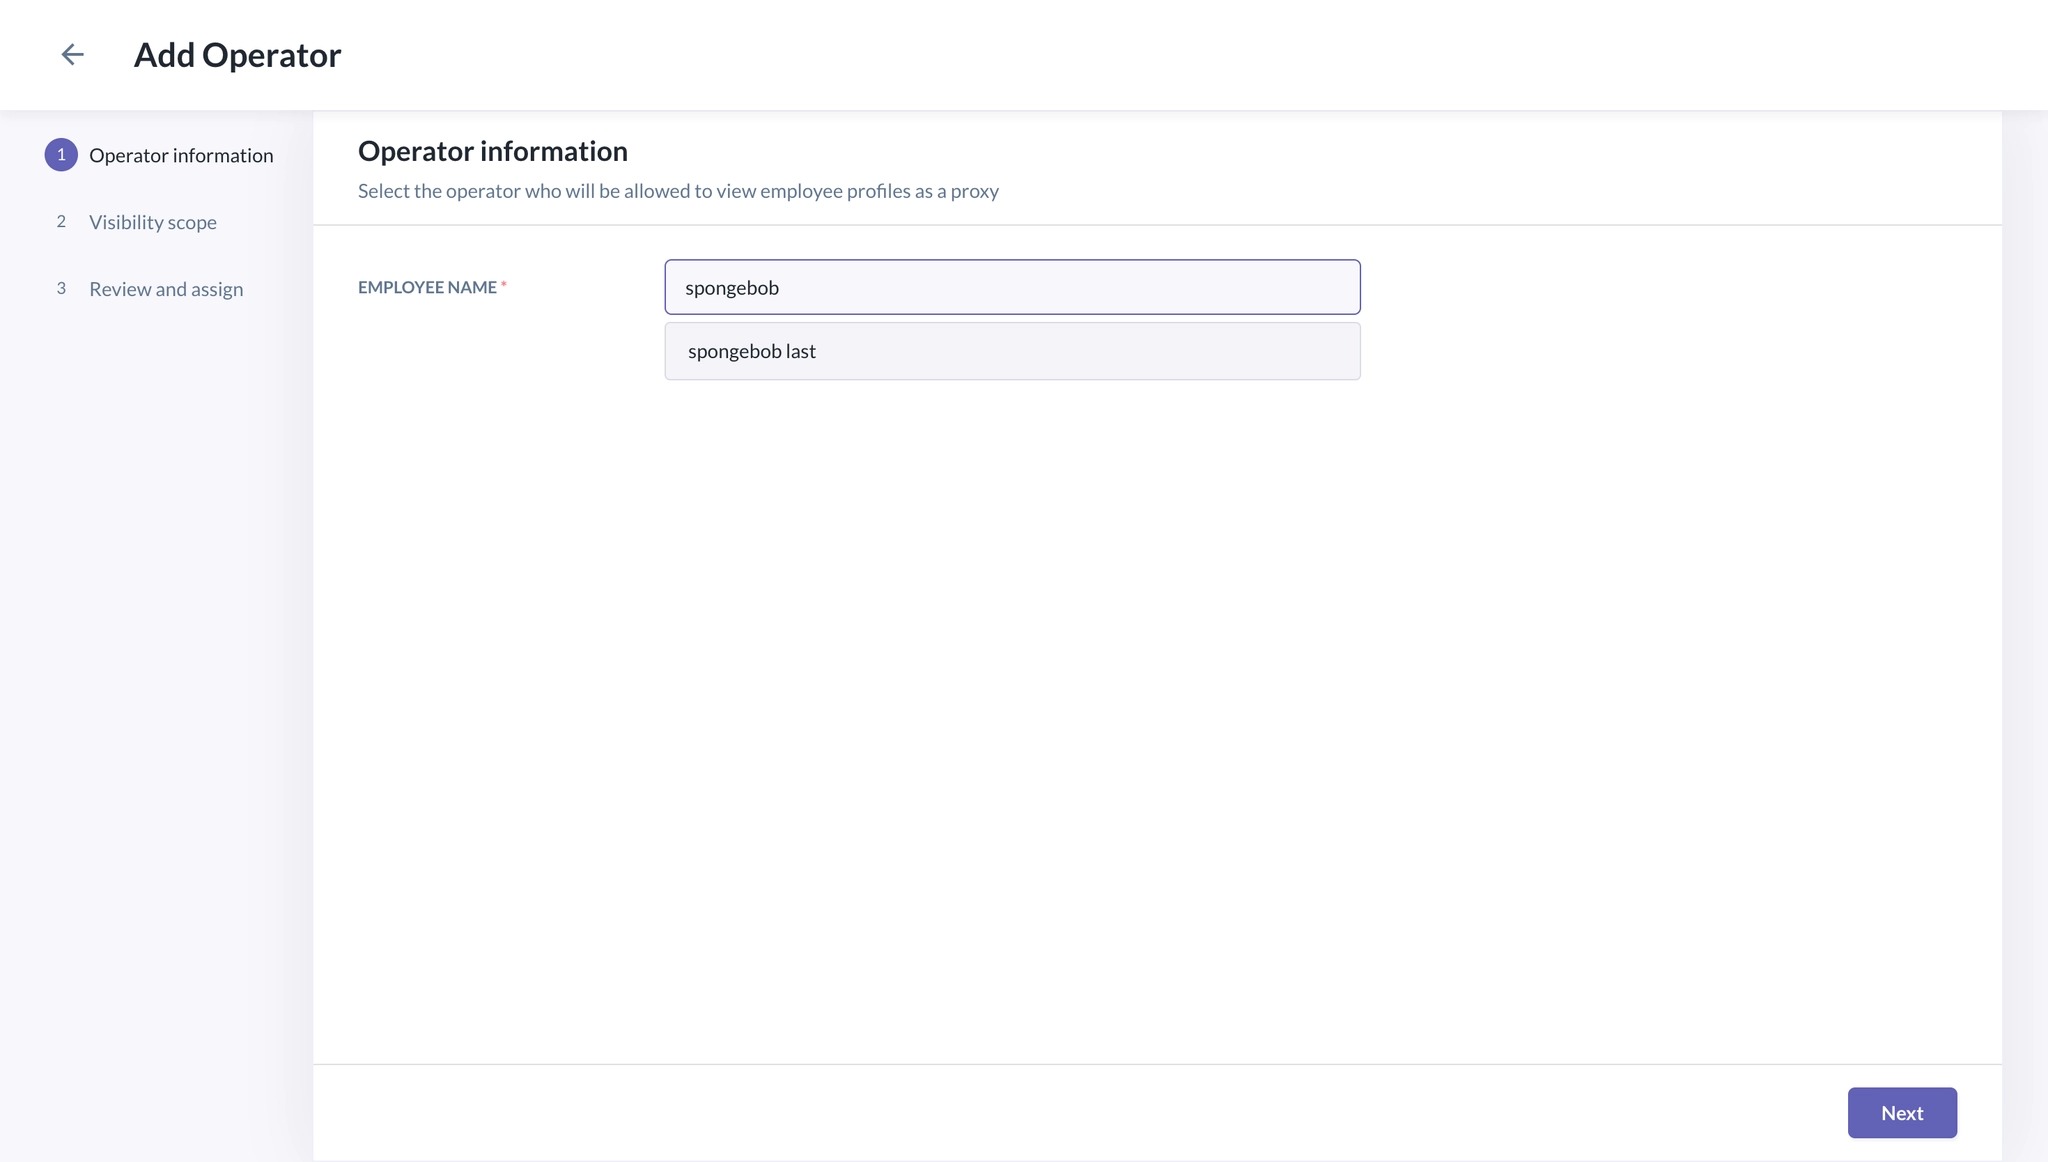Click the step 1 circle badge
Image resolution: width=2048 pixels, height=1162 pixels.
click(61, 155)
